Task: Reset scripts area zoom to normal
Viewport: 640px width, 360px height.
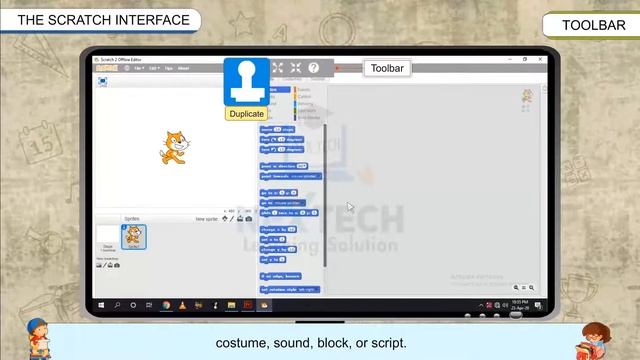Action: [x=524, y=288]
